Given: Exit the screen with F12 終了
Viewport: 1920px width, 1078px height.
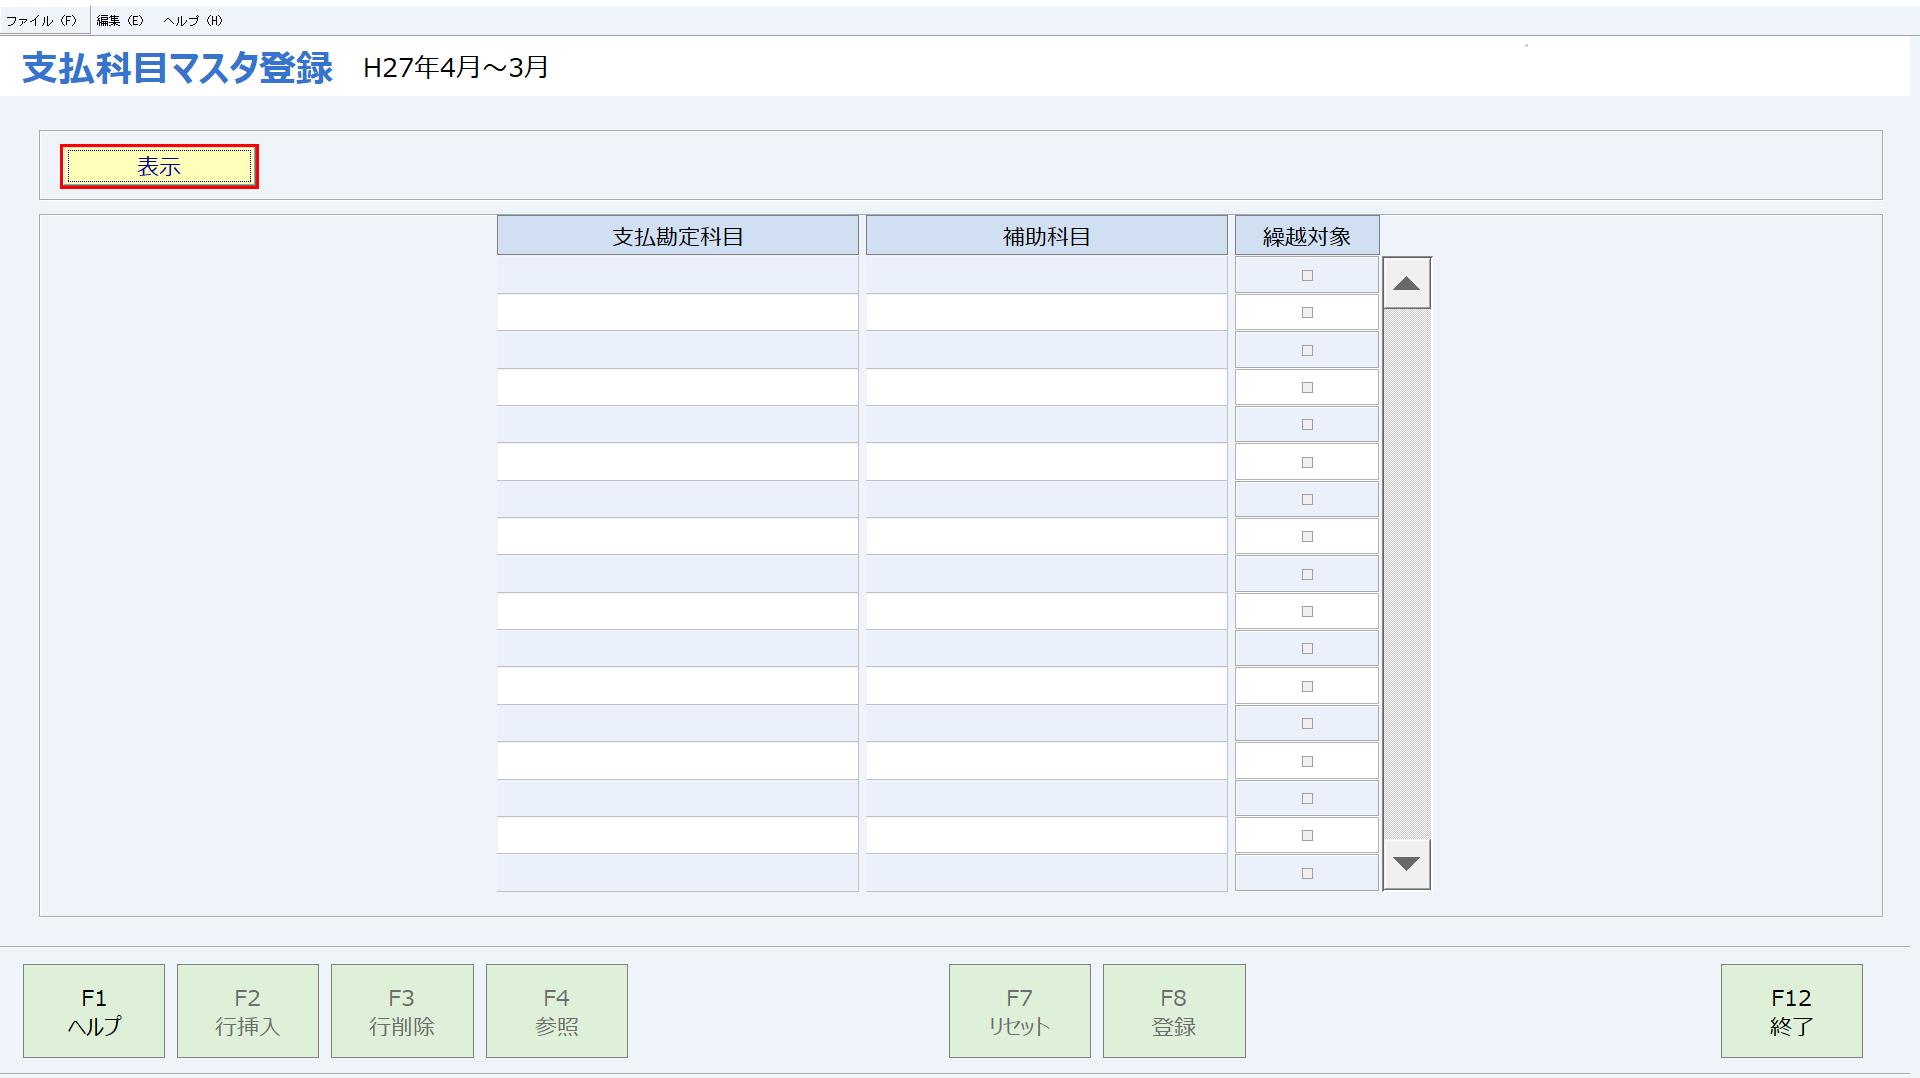Looking at the screenshot, I should [1791, 1010].
